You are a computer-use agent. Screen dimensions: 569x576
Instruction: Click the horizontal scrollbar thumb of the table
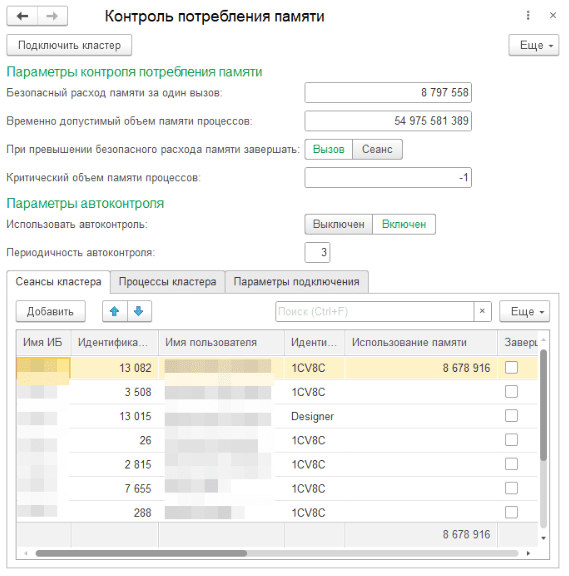tap(141, 553)
